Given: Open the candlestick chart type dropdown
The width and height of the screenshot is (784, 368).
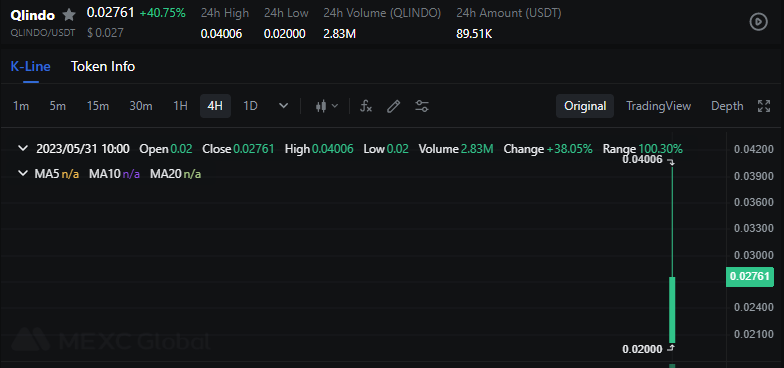Looking at the screenshot, I should pyautogui.click(x=327, y=106).
